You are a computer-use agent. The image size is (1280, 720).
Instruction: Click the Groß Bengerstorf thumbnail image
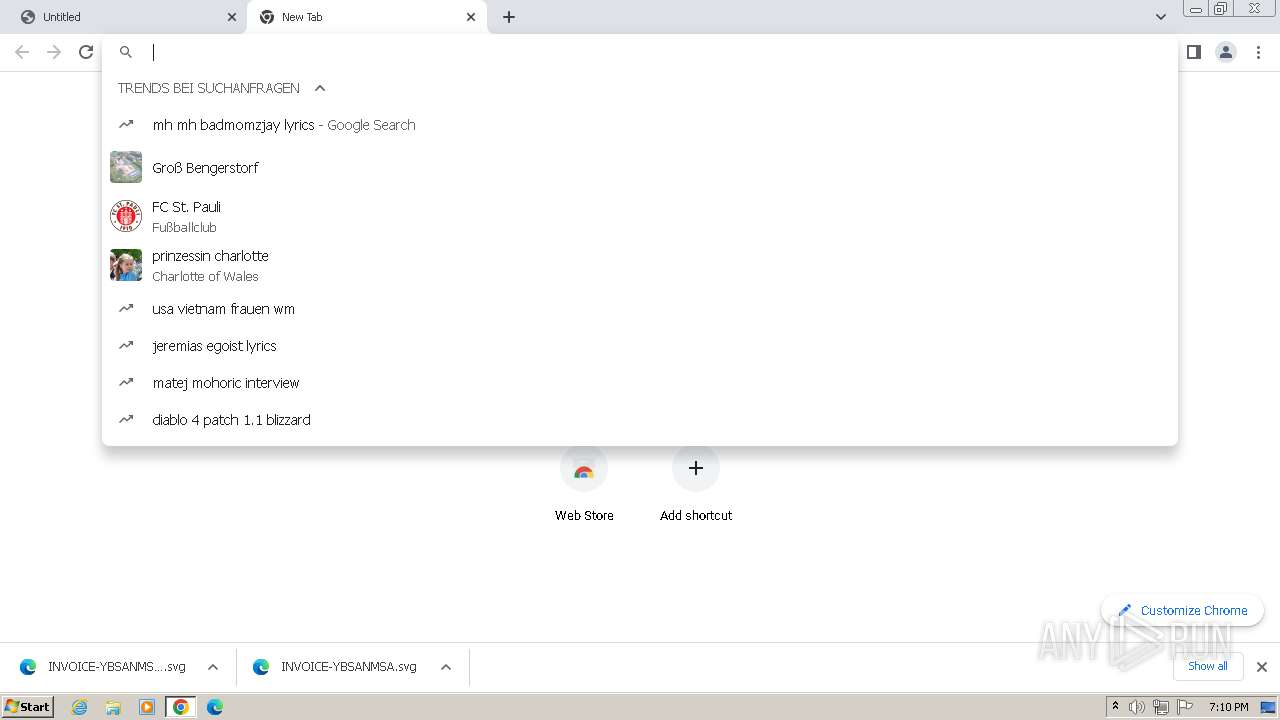pos(126,167)
